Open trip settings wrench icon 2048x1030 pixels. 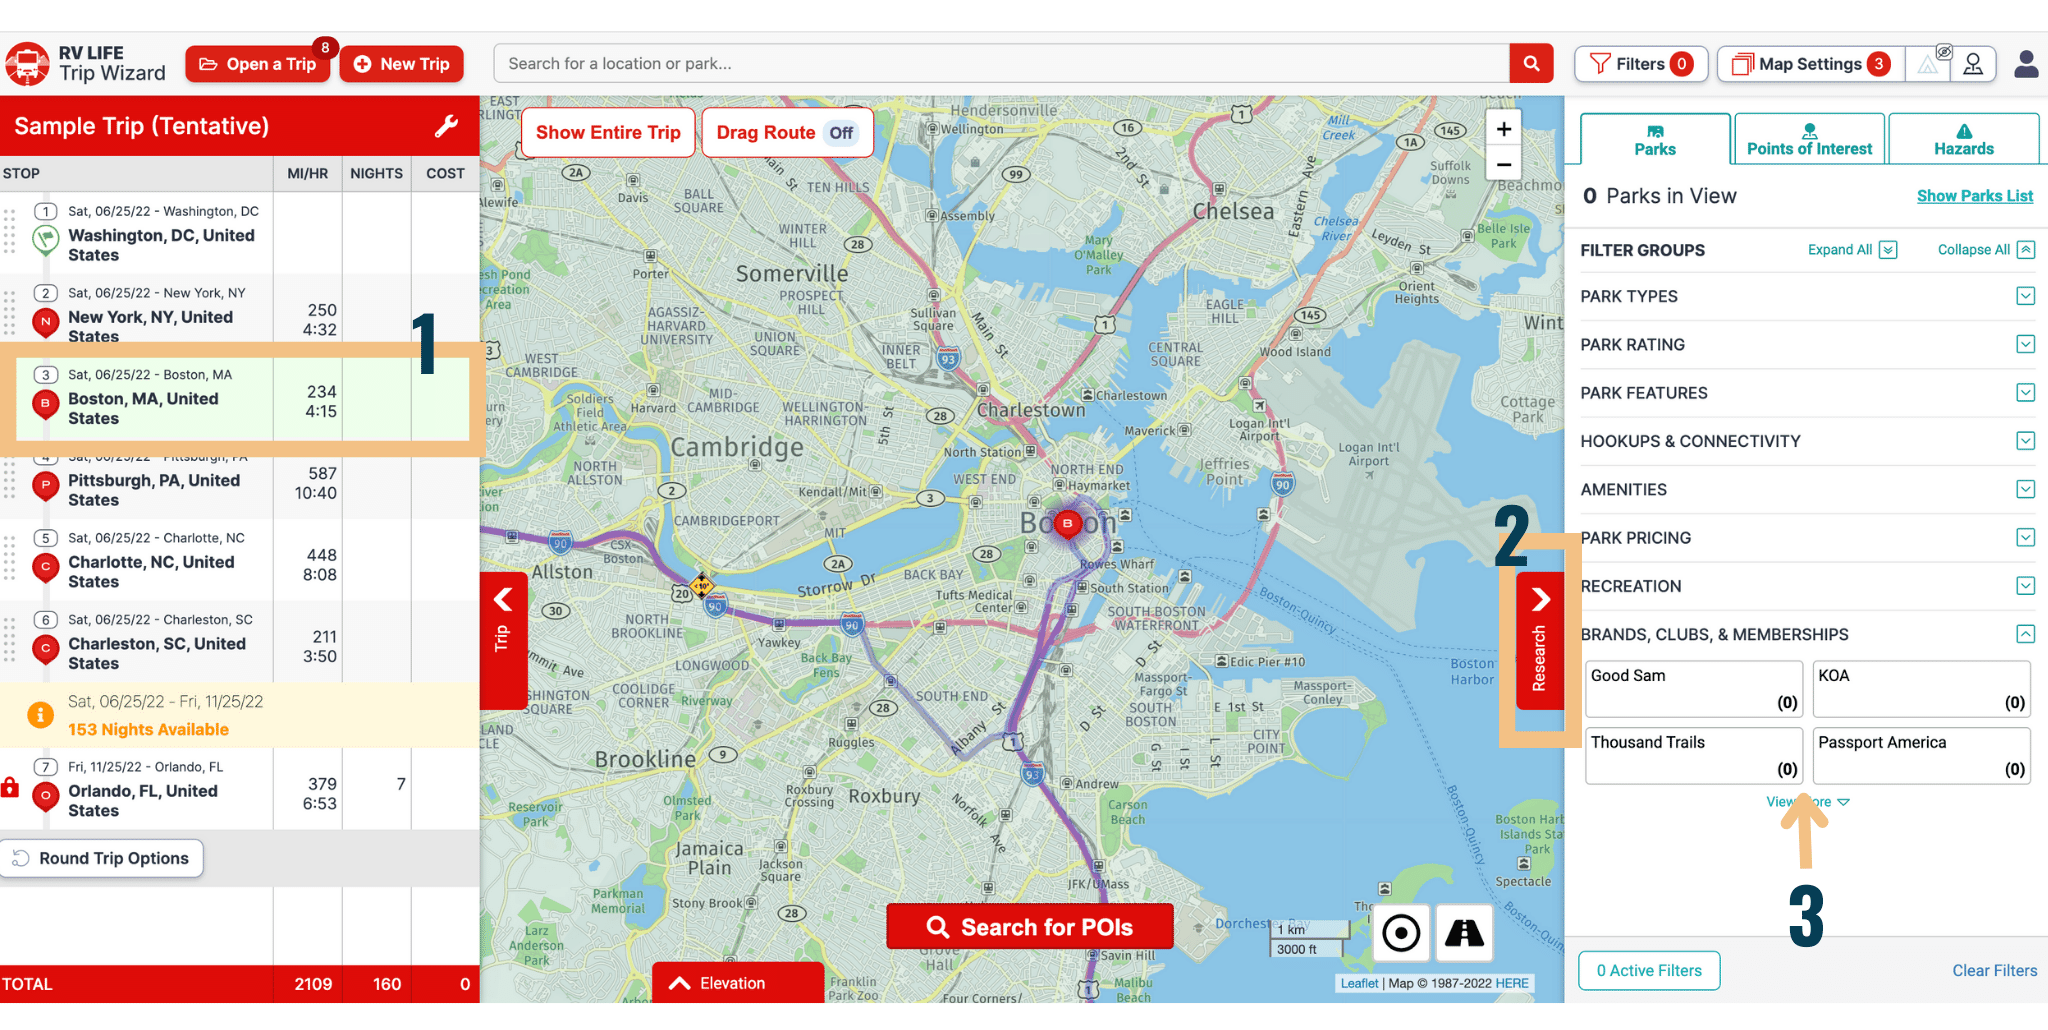(x=446, y=126)
